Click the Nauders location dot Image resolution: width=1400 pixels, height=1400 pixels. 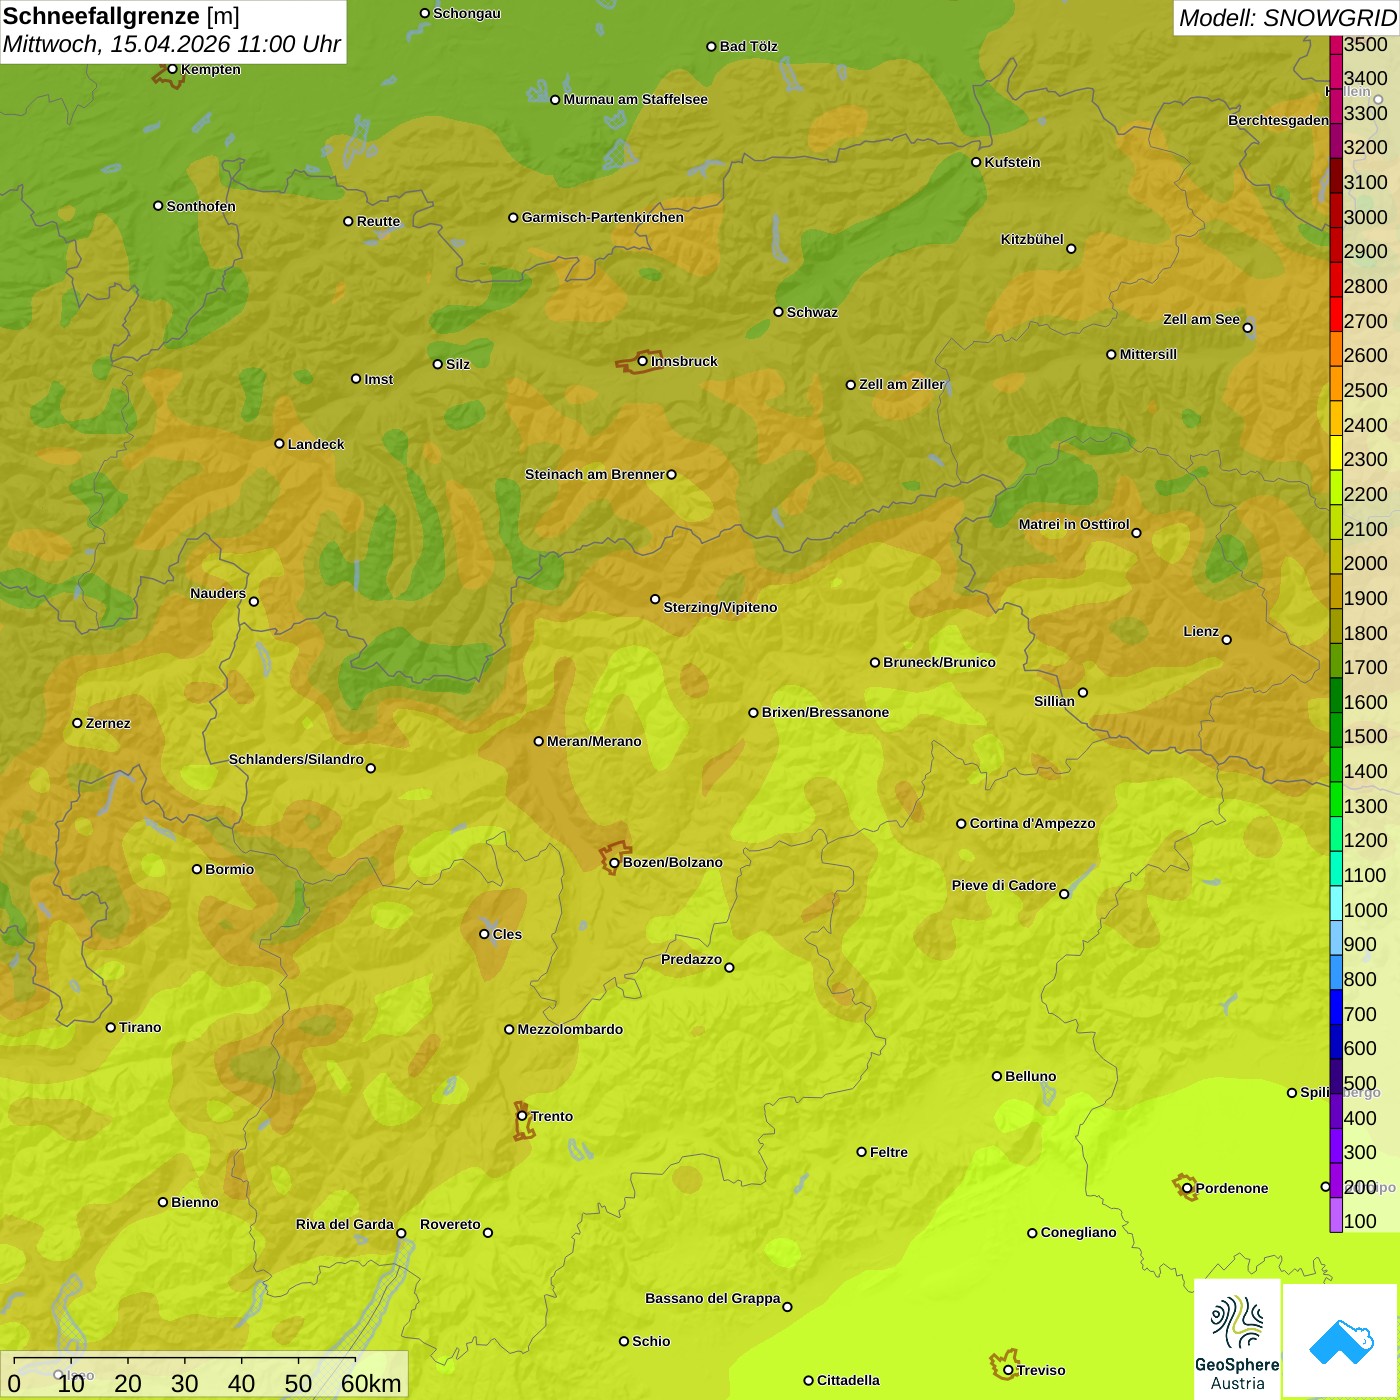[x=254, y=601]
